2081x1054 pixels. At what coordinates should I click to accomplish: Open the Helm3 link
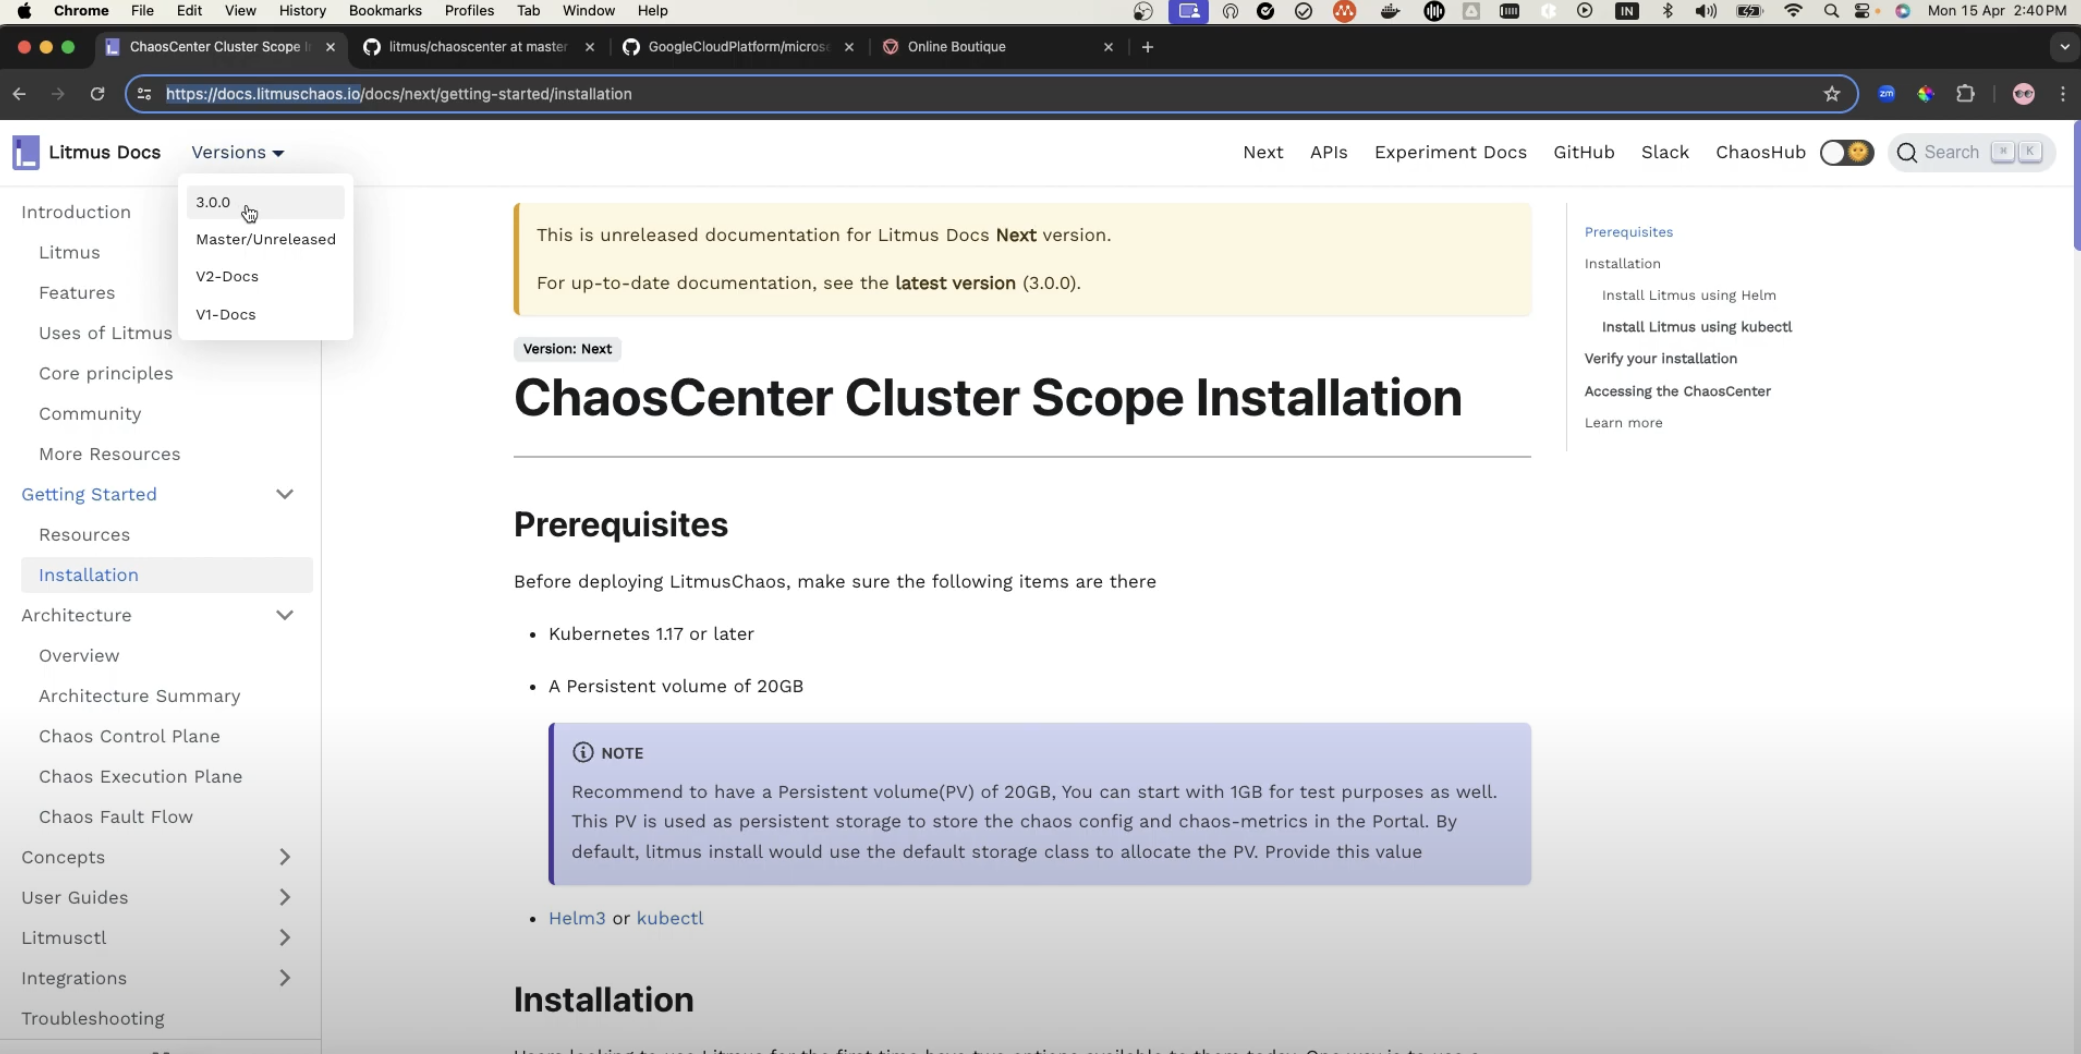tap(577, 918)
